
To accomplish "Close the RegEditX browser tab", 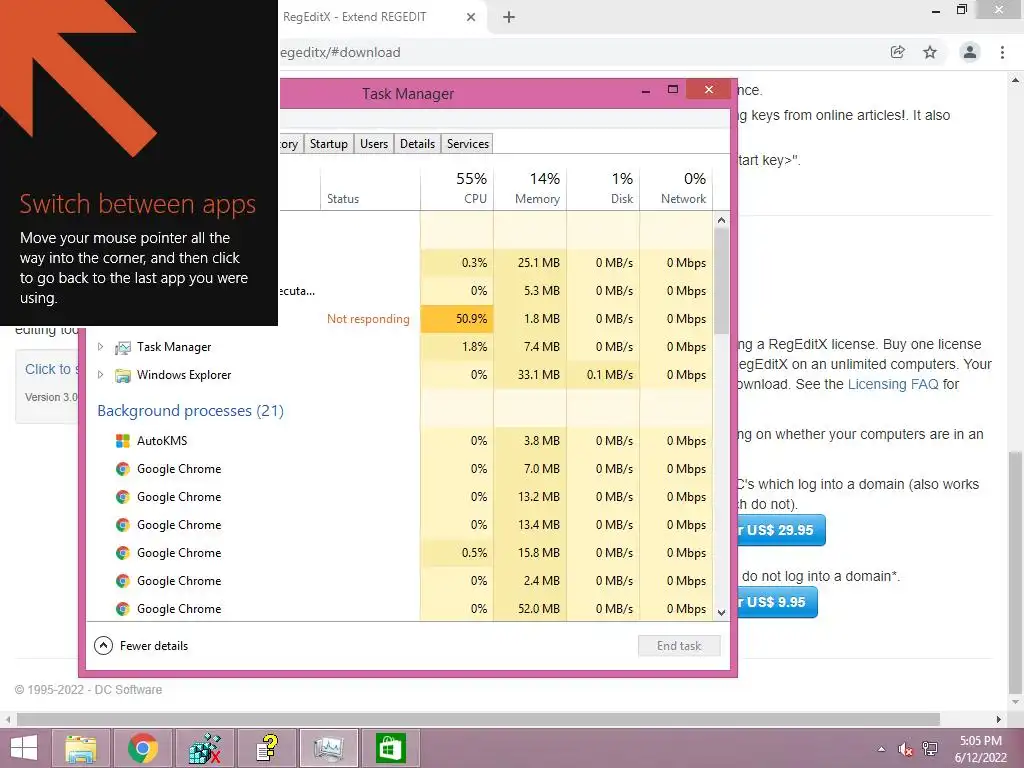I will point(471,18).
